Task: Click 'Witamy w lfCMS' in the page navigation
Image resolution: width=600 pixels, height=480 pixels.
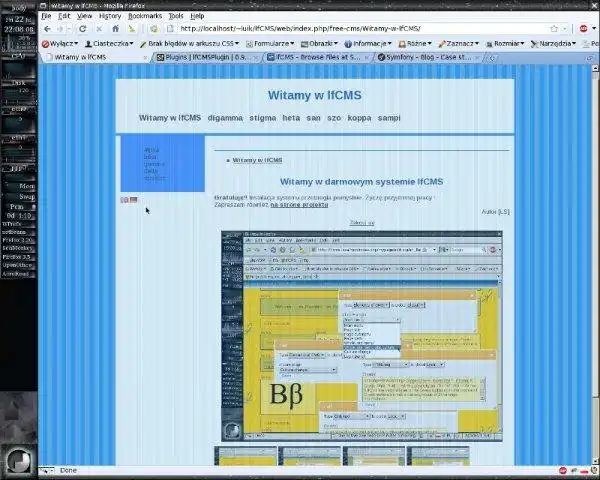Action: click(x=170, y=118)
